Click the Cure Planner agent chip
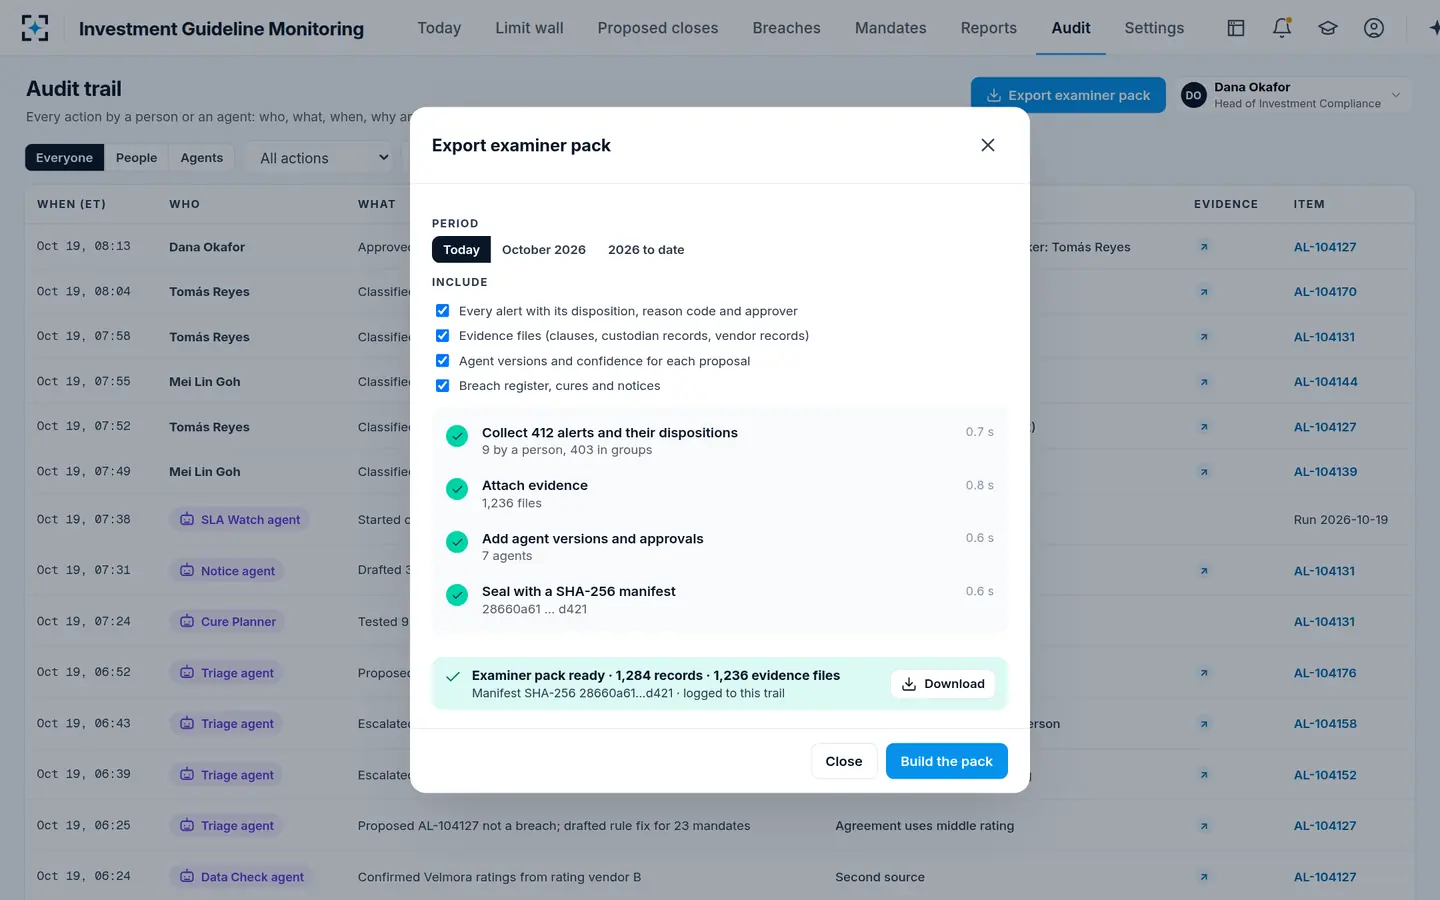1440x900 pixels. 228,622
